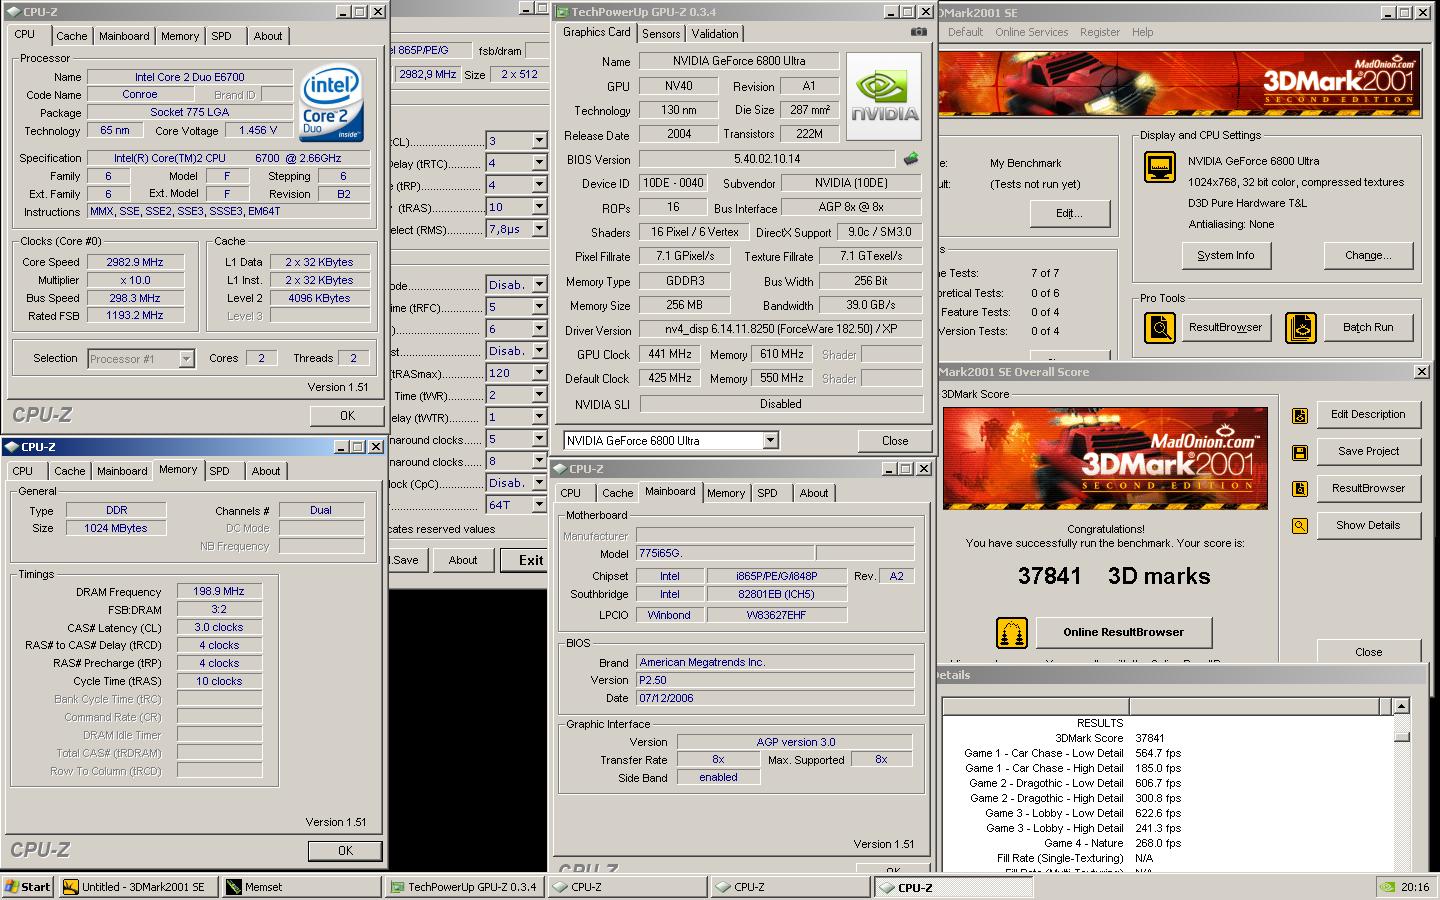Open the tWTR delay dropdown in Memset

point(539,417)
